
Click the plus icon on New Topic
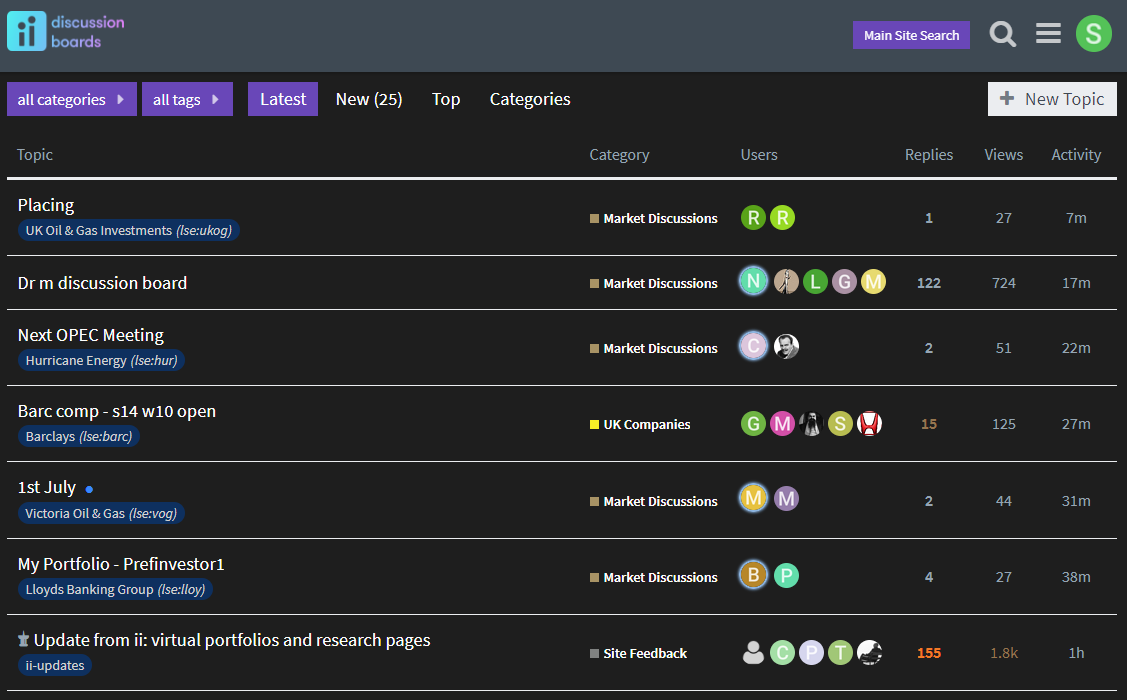pos(1007,98)
